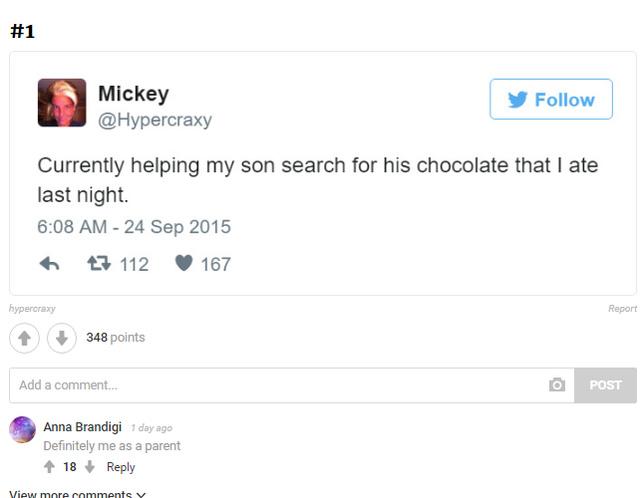Follow Mickey on Twitter
640x498 pixels.
[550, 100]
